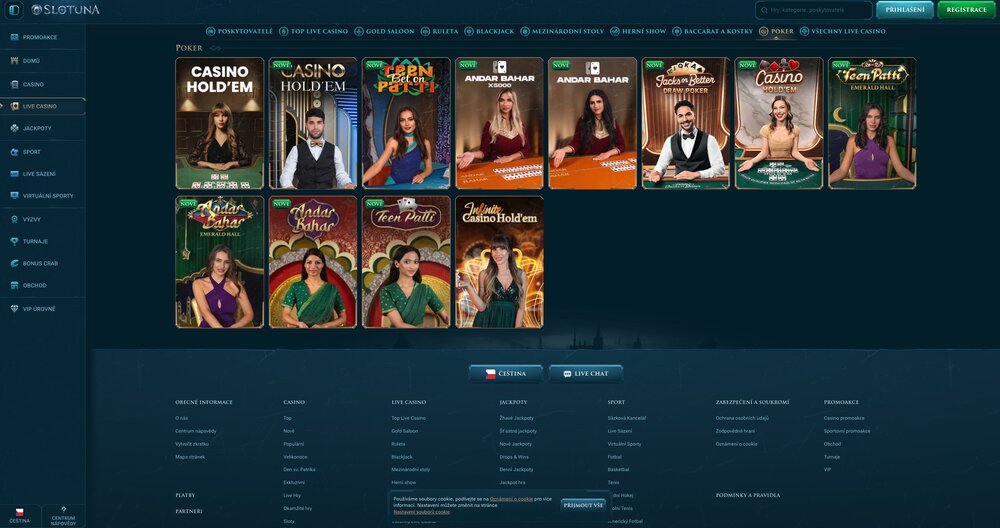Click the Registrace button
This screenshot has width=1000, height=528.
point(966,10)
